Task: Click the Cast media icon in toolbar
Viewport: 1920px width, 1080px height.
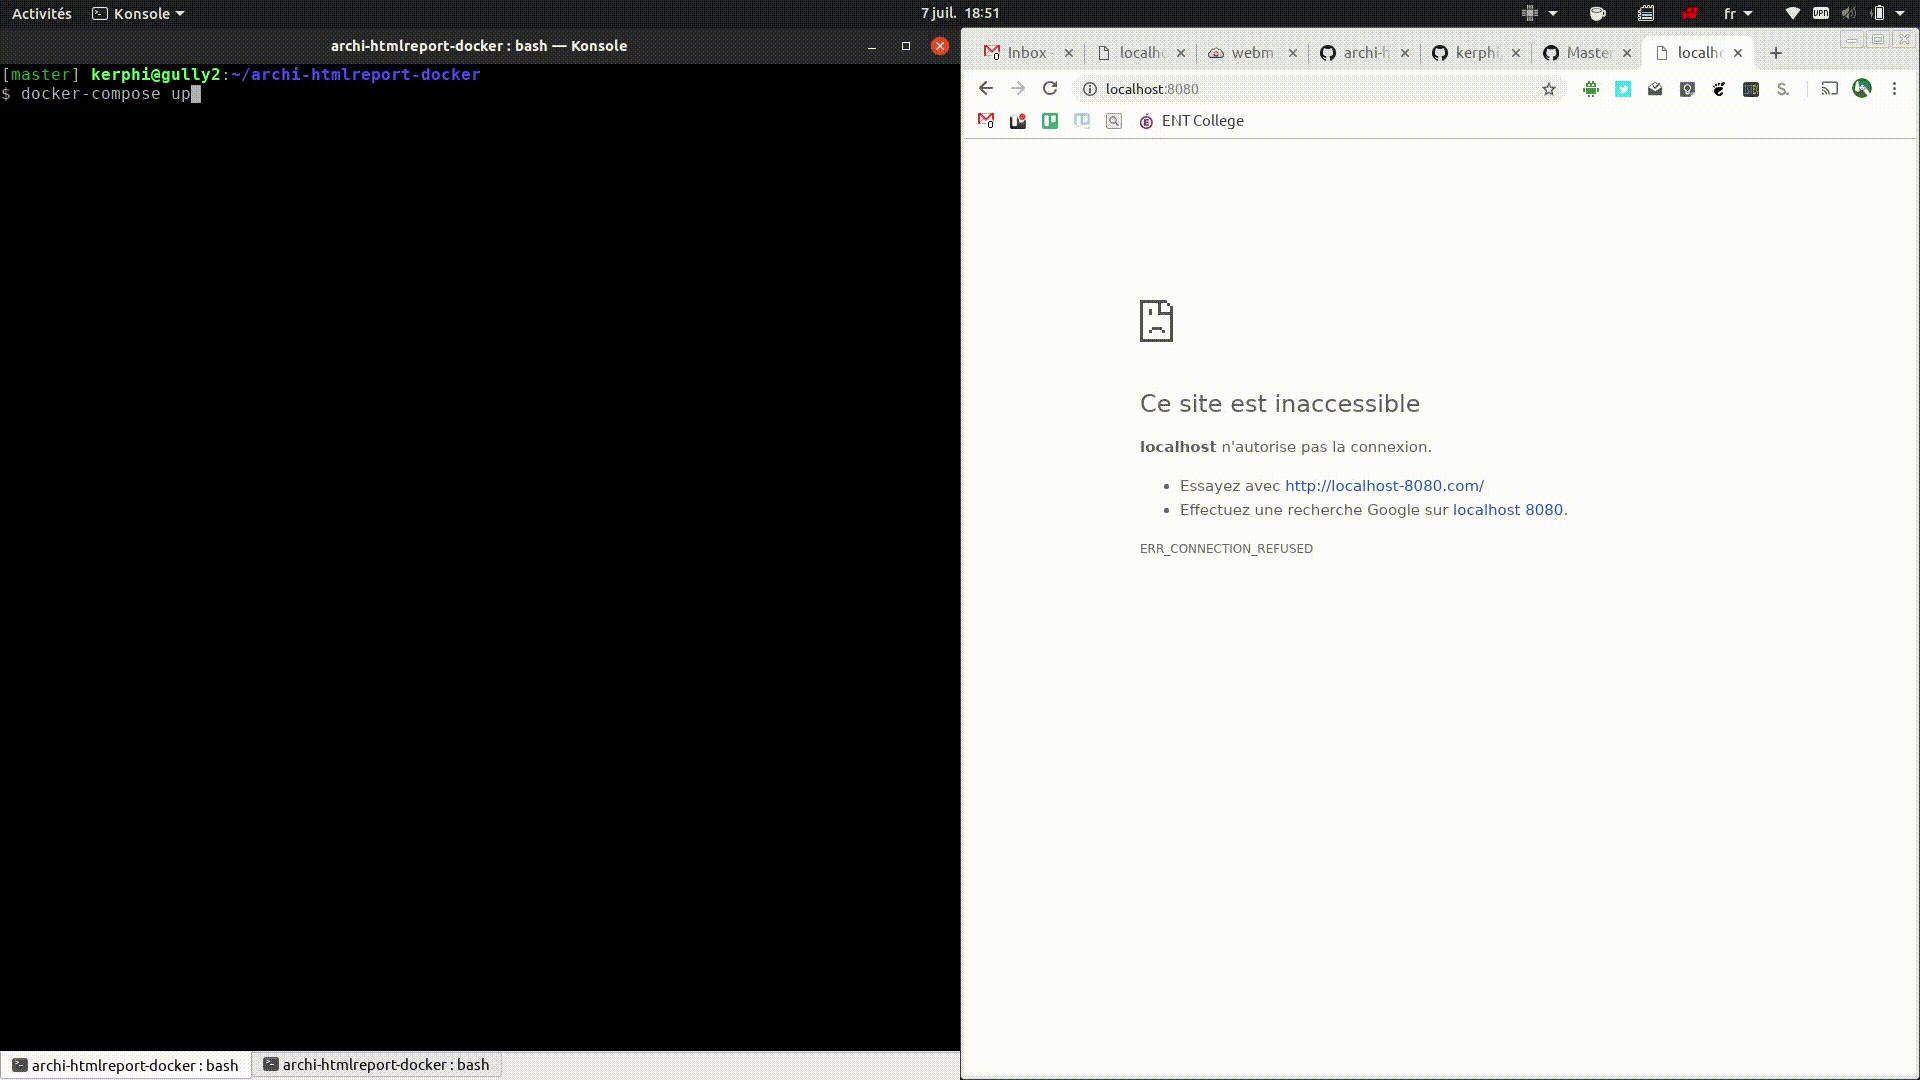Action: tap(1829, 89)
